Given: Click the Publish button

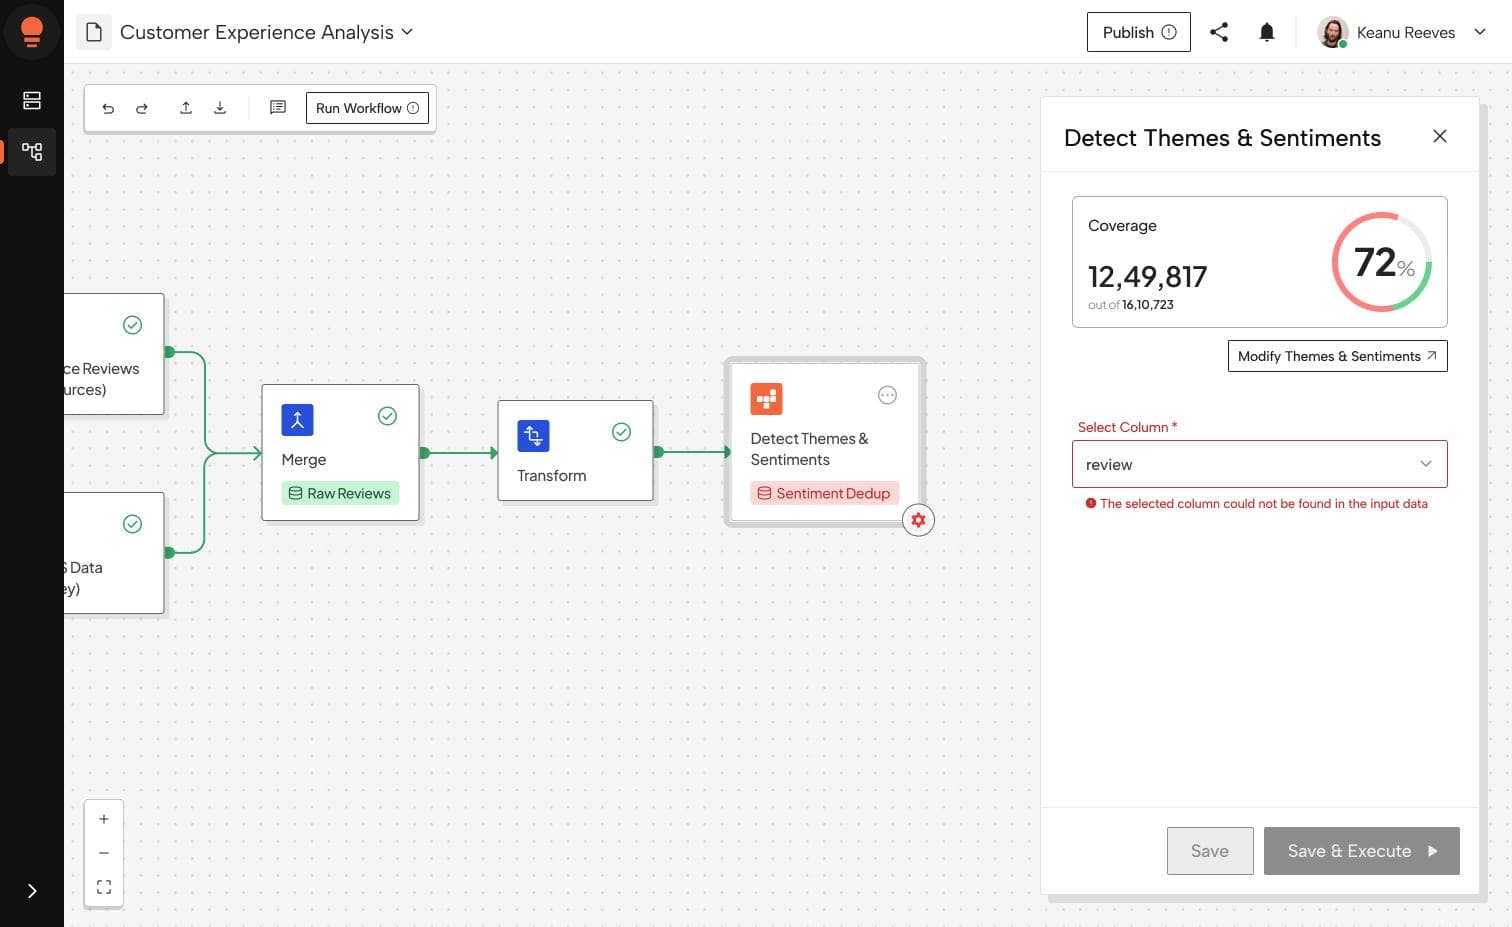Looking at the screenshot, I should pyautogui.click(x=1139, y=32).
